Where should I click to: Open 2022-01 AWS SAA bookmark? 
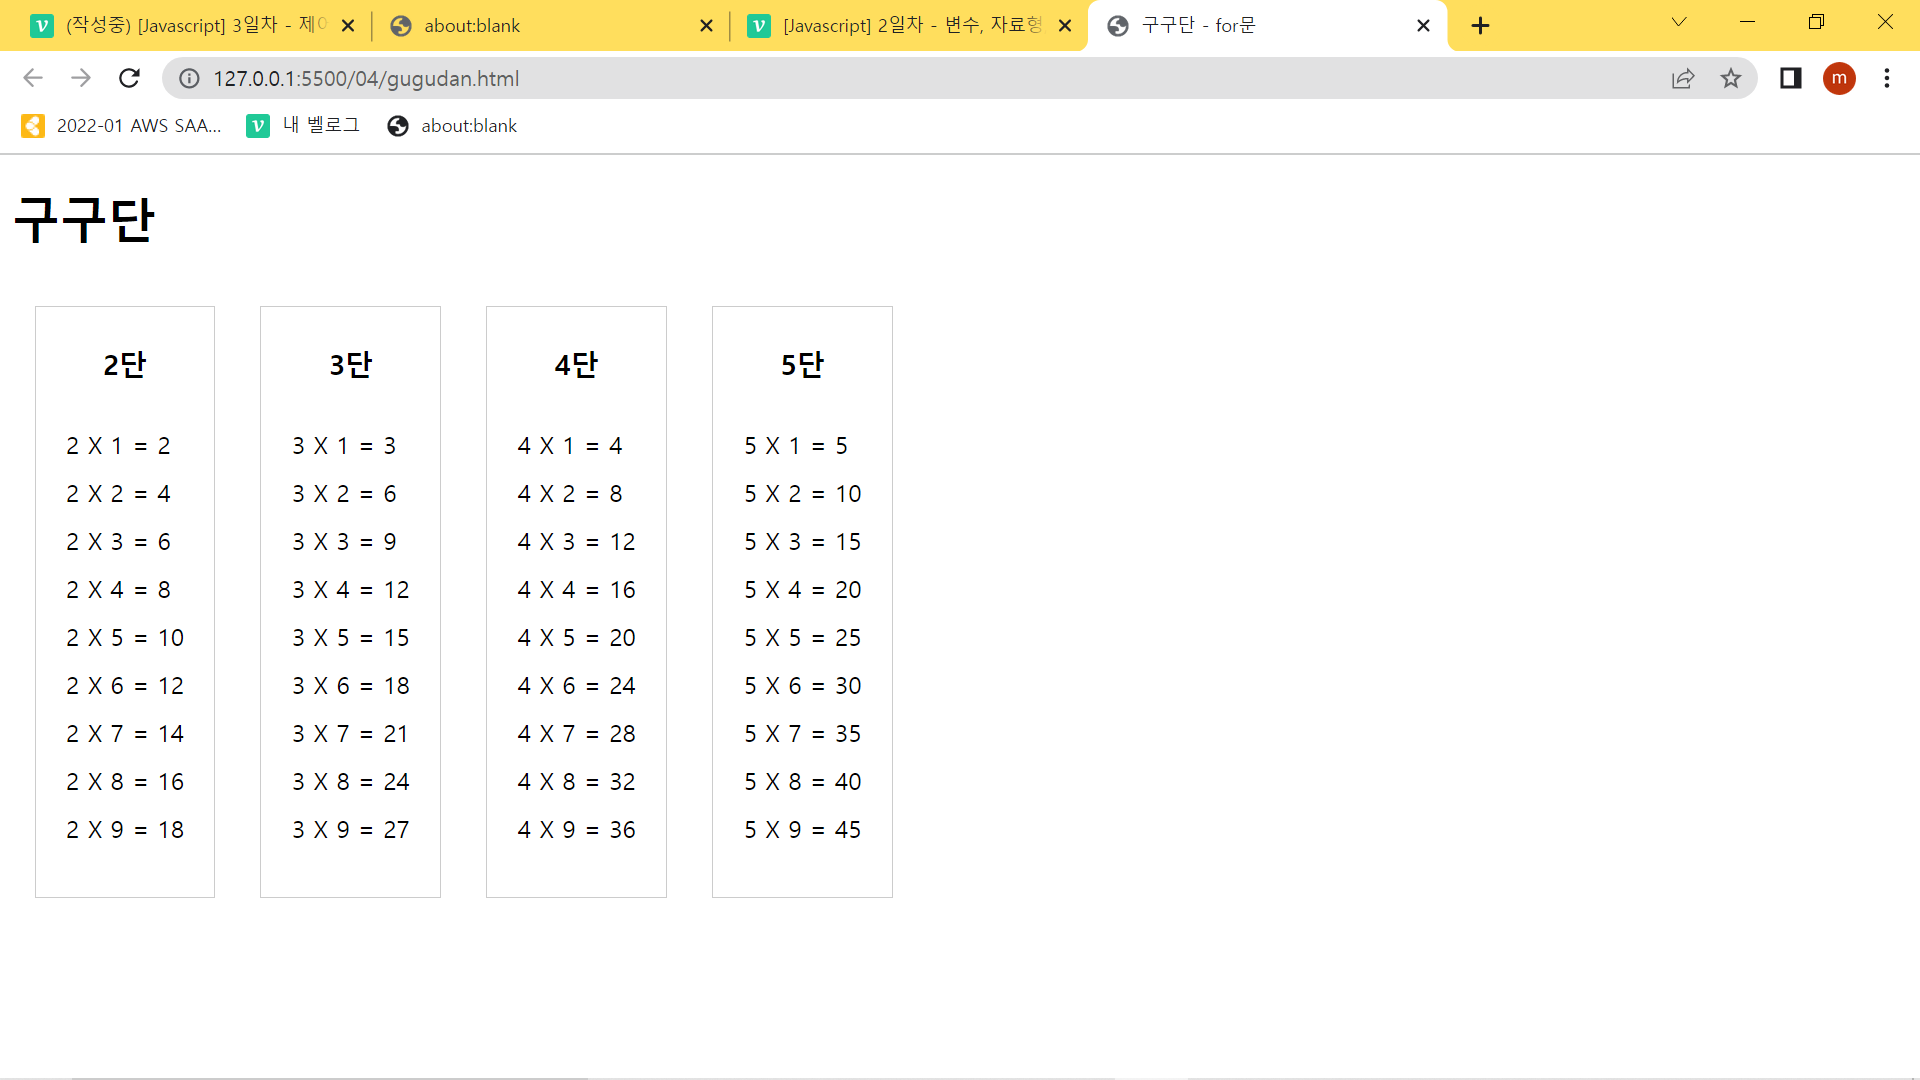[x=121, y=126]
